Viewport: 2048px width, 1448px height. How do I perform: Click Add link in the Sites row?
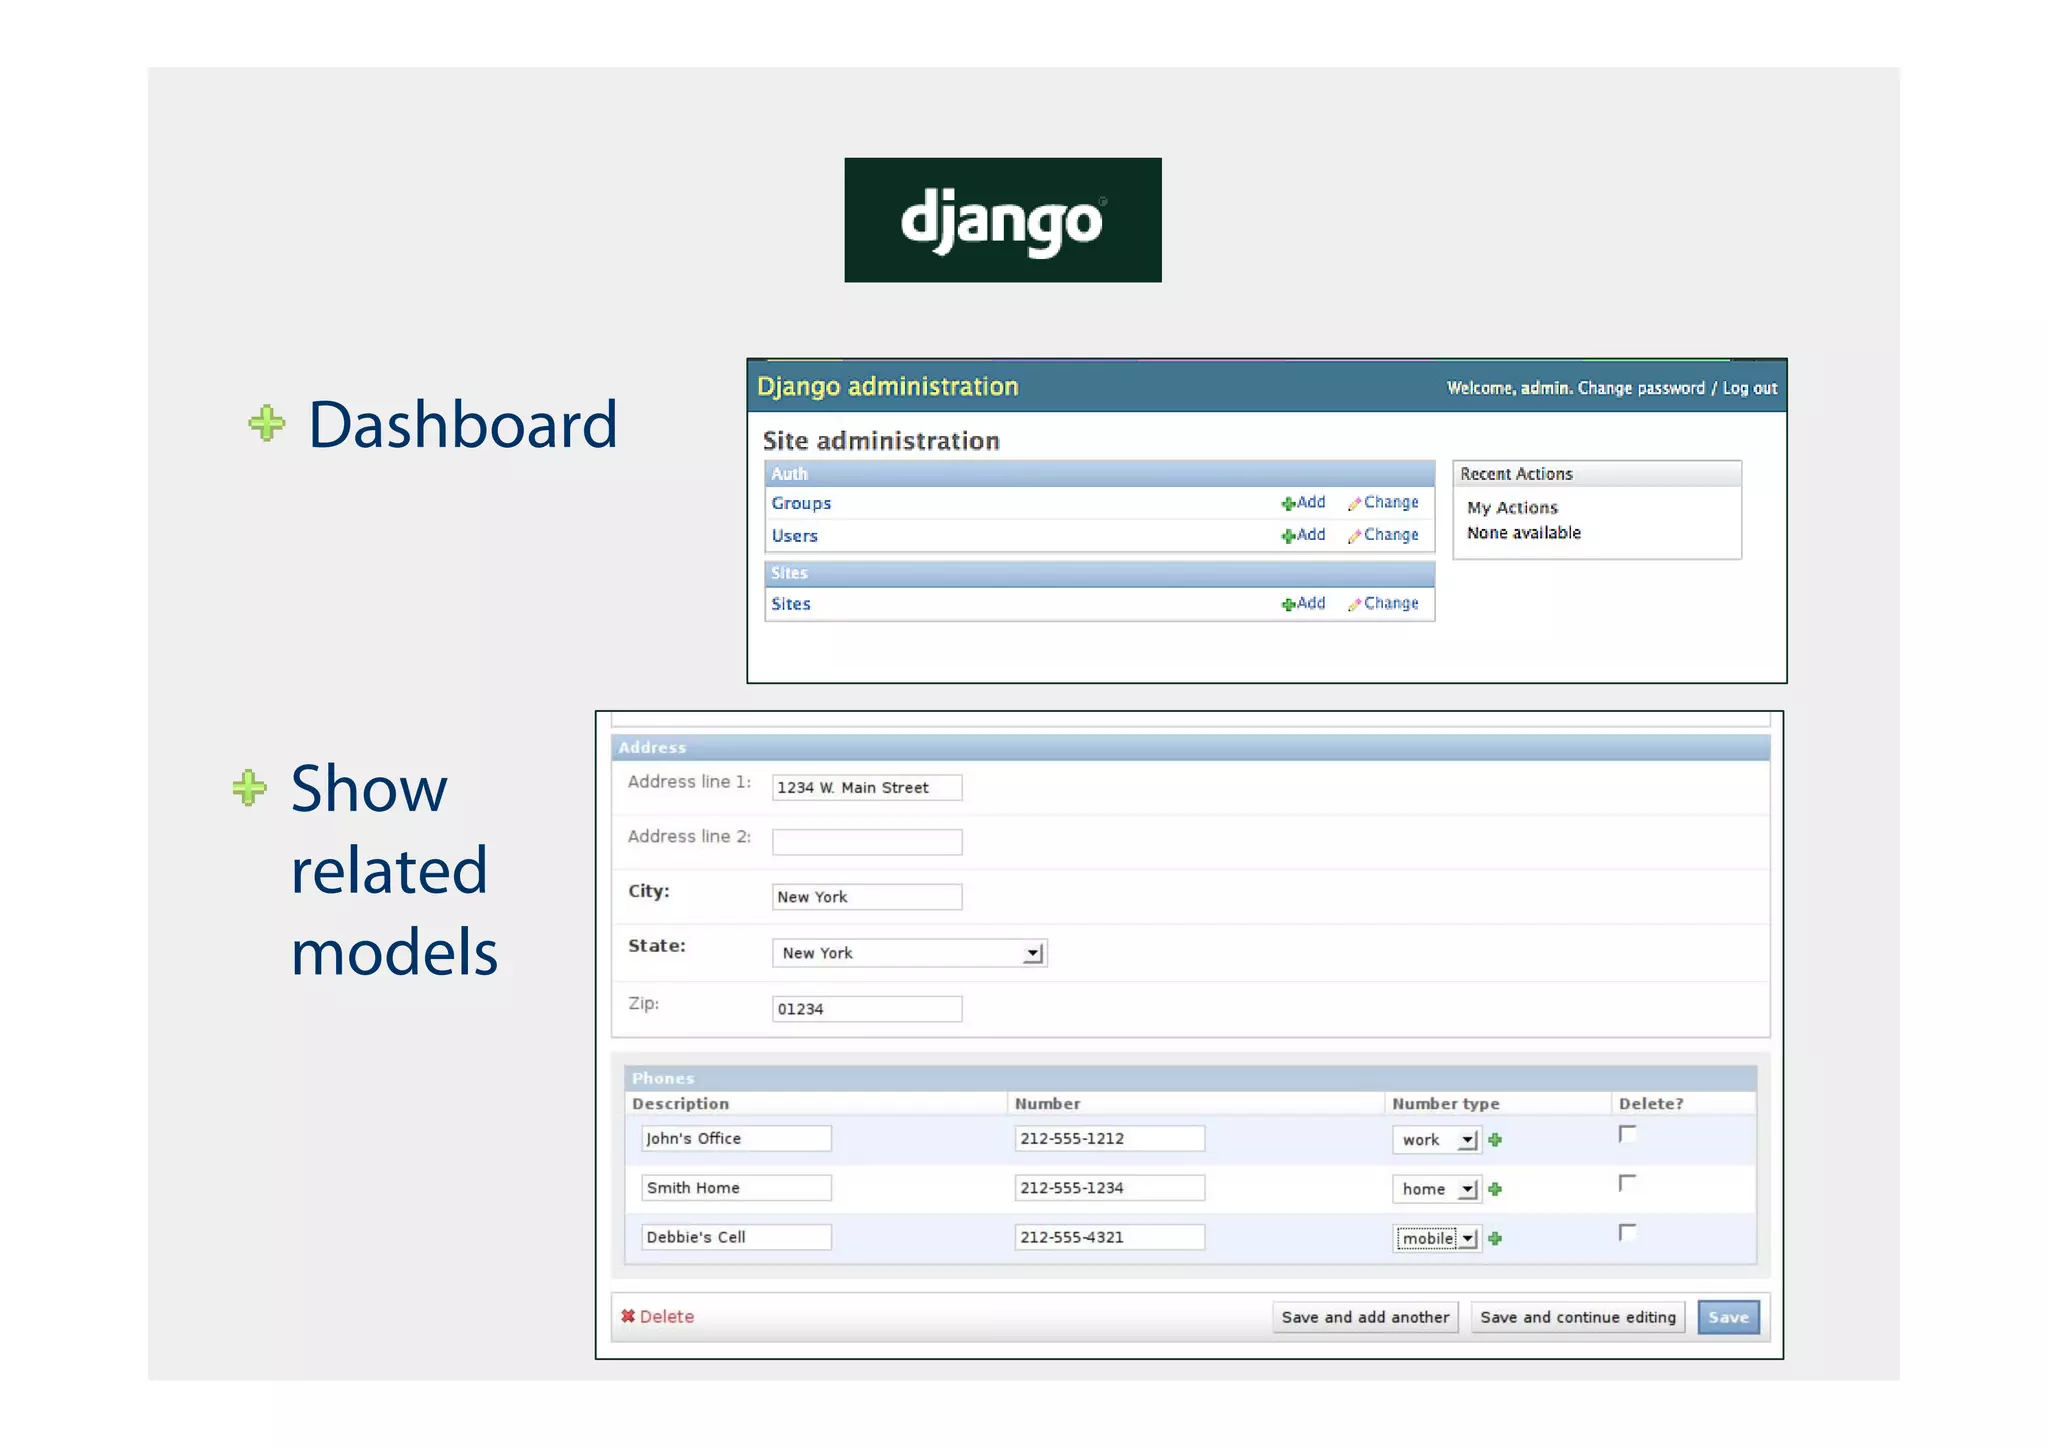click(x=1311, y=603)
